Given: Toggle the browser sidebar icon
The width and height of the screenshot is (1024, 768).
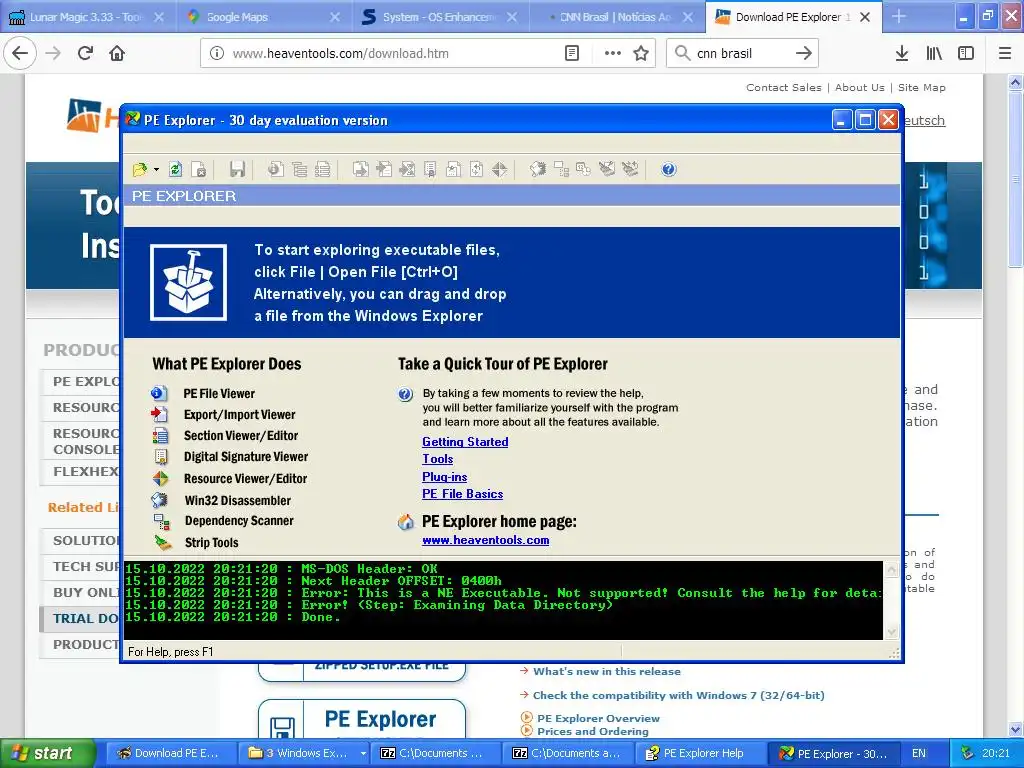Looking at the screenshot, I should [x=966, y=54].
